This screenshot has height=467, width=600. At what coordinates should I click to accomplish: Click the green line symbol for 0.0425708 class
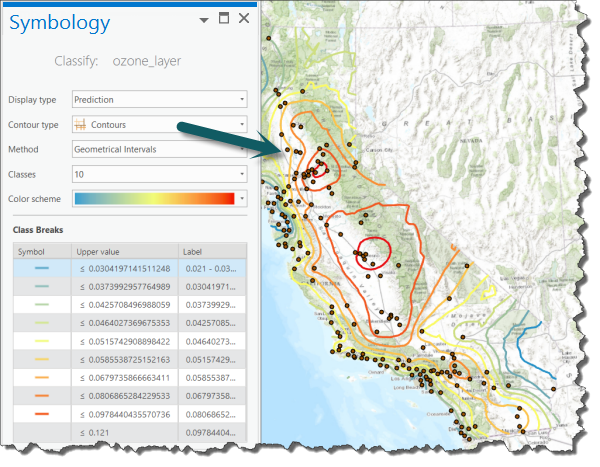coord(41,304)
